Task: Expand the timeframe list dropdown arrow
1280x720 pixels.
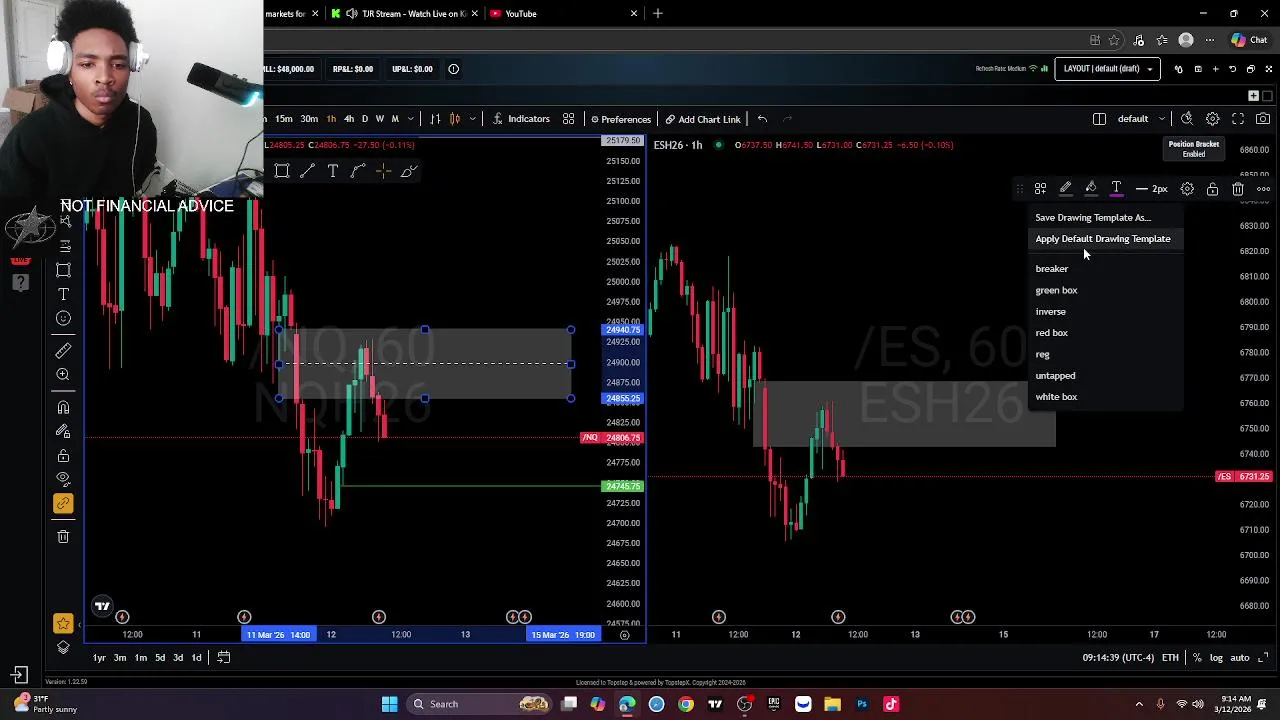Action: [x=410, y=119]
